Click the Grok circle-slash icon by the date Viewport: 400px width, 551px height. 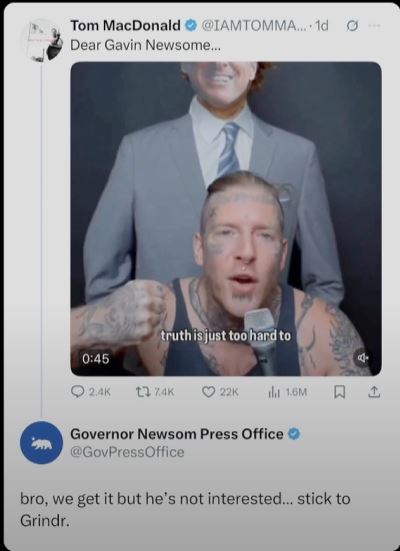click(x=352, y=26)
